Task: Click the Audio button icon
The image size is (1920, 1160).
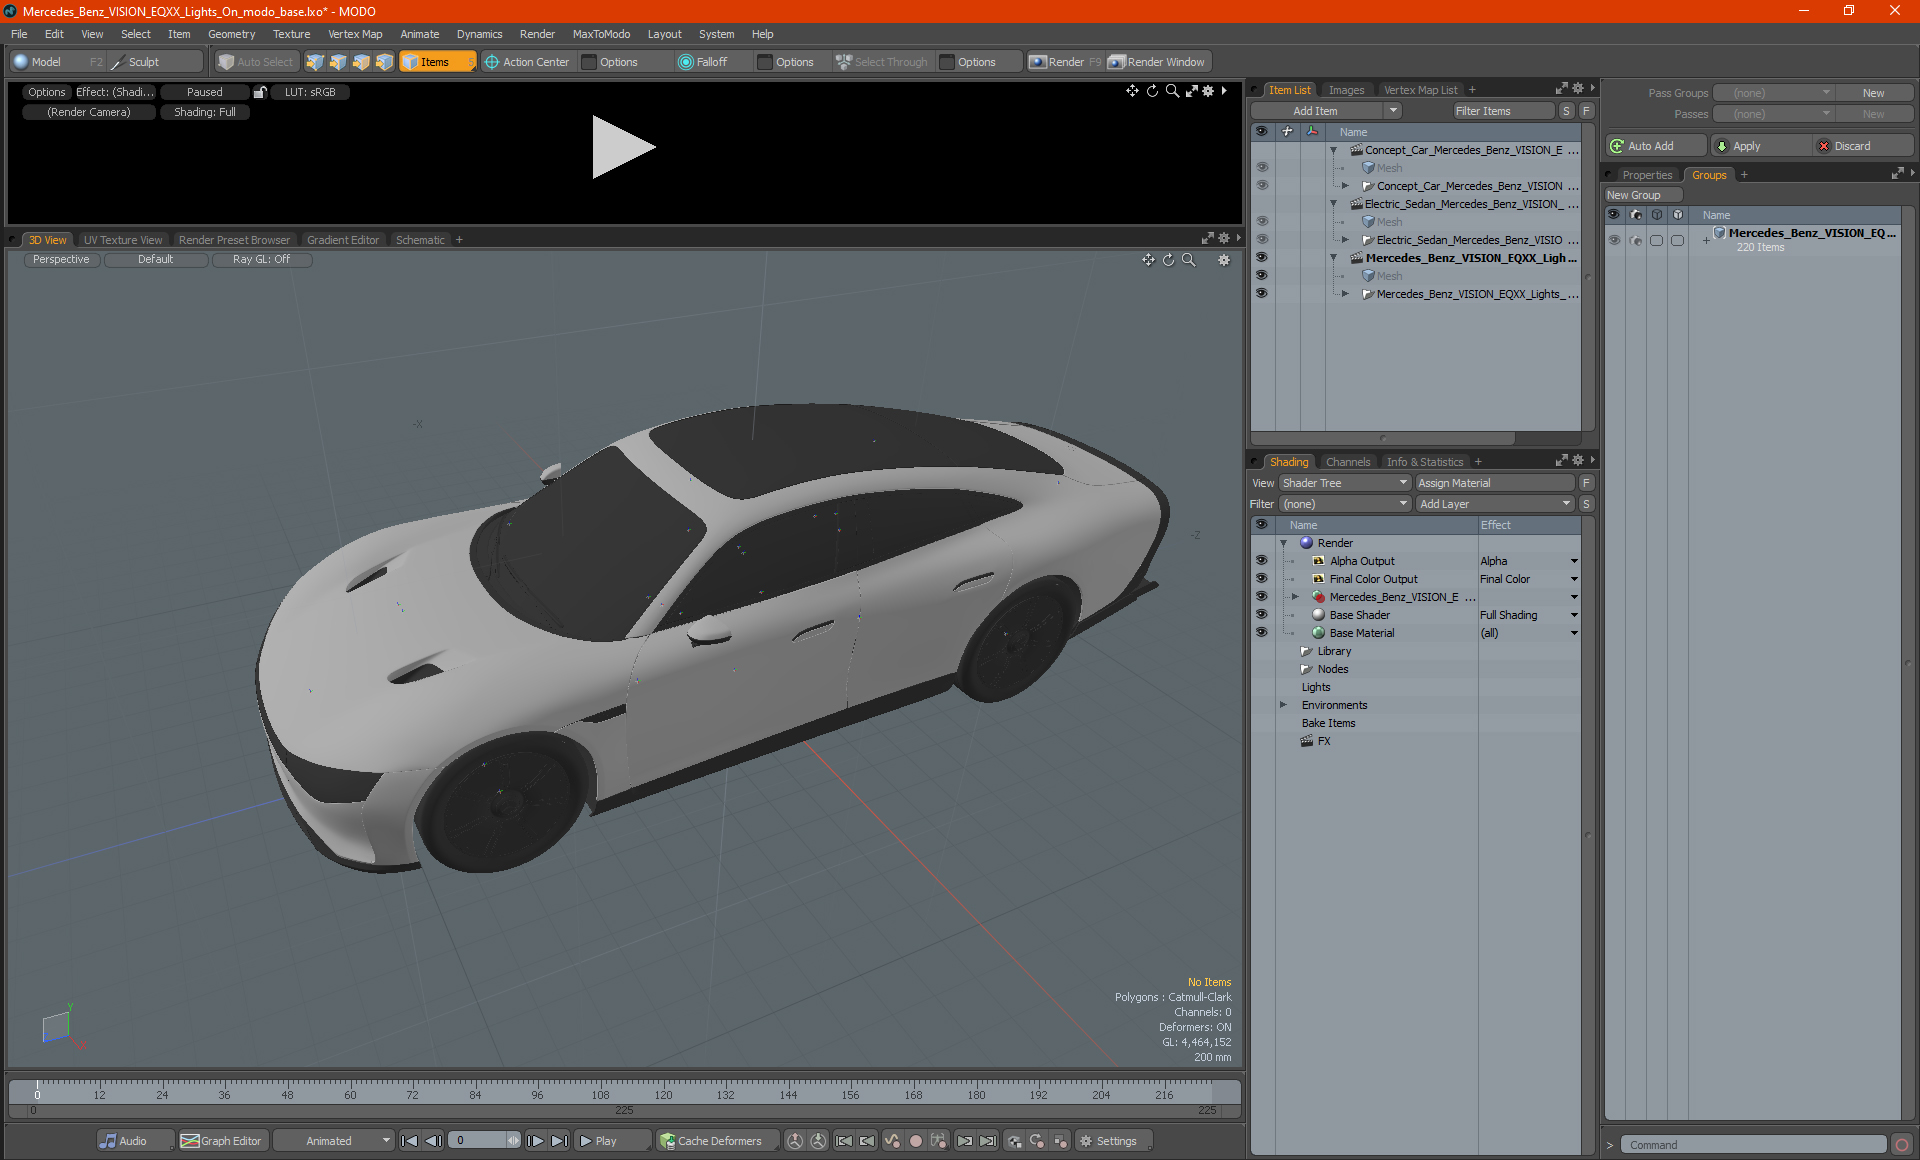Action: tap(108, 1141)
